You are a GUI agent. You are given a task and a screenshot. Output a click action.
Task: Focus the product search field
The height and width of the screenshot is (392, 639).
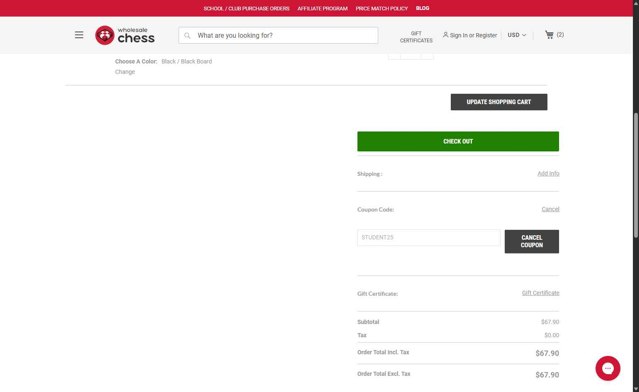278,35
